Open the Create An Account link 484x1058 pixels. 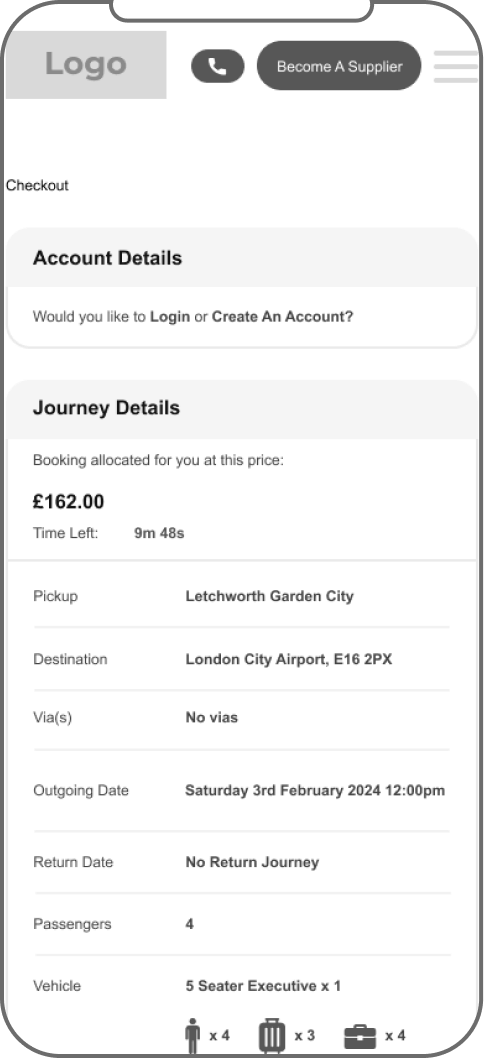pos(282,316)
